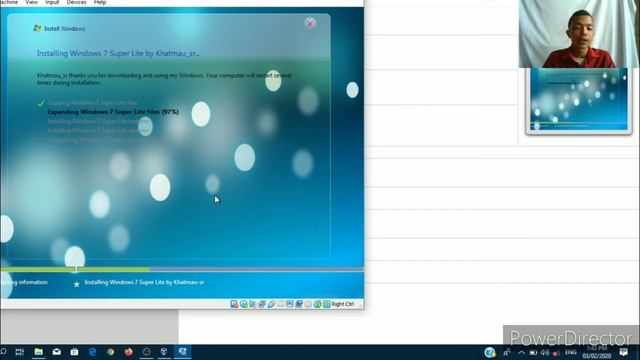640x360 pixels.
Task: Launch Firefox from the taskbar
Action: (128, 351)
